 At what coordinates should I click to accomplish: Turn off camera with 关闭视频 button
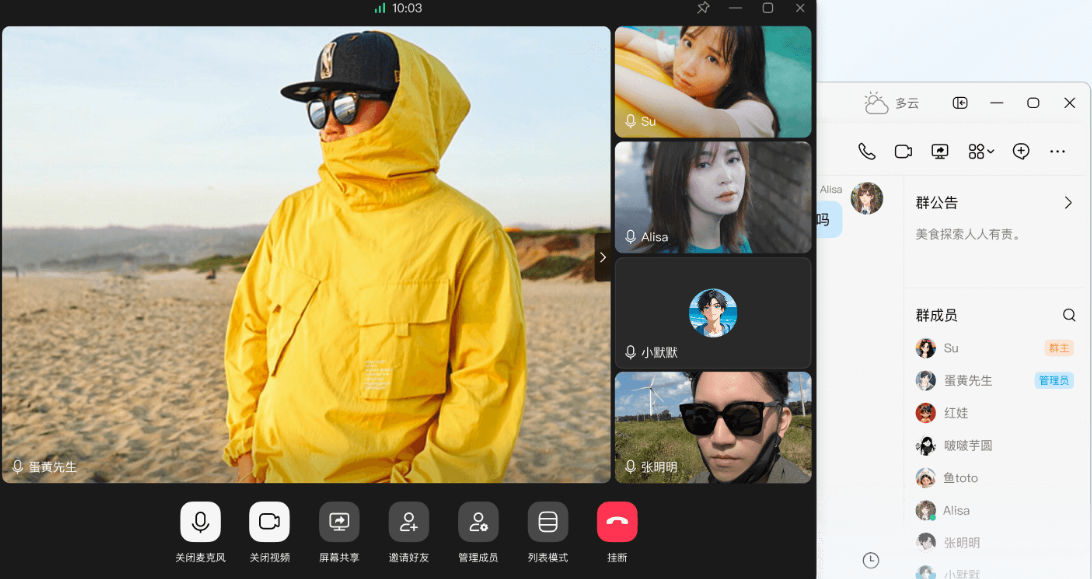pyautogui.click(x=270, y=522)
